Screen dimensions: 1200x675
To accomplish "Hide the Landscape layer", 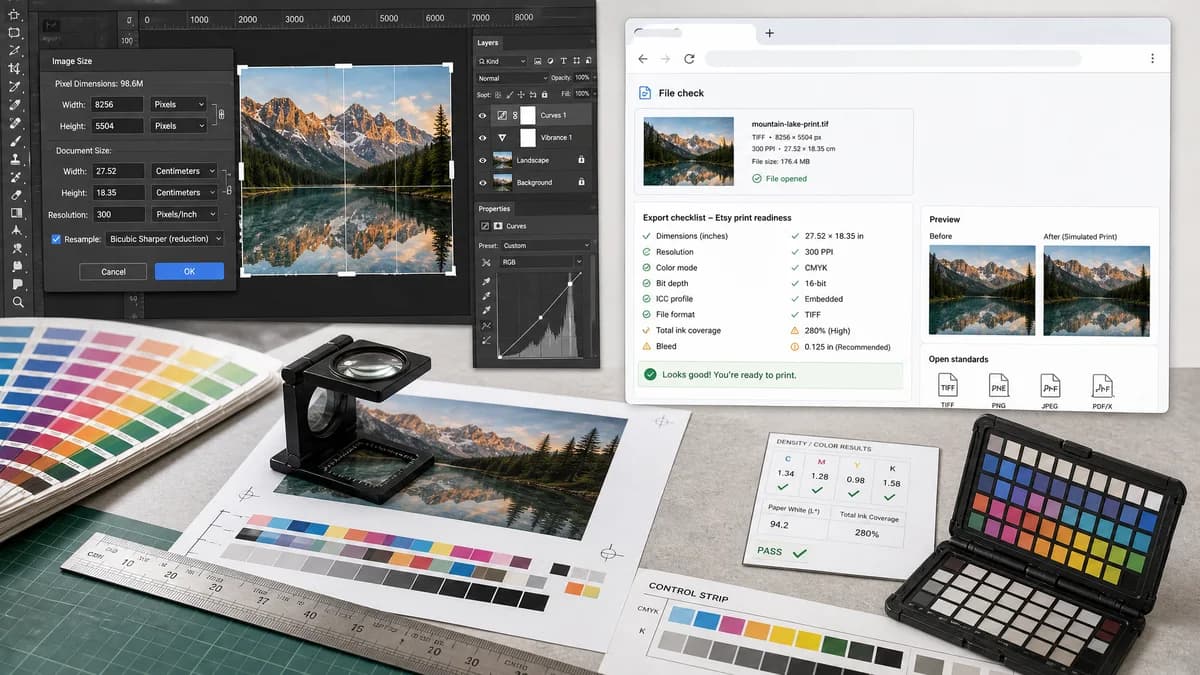I will click(483, 160).
